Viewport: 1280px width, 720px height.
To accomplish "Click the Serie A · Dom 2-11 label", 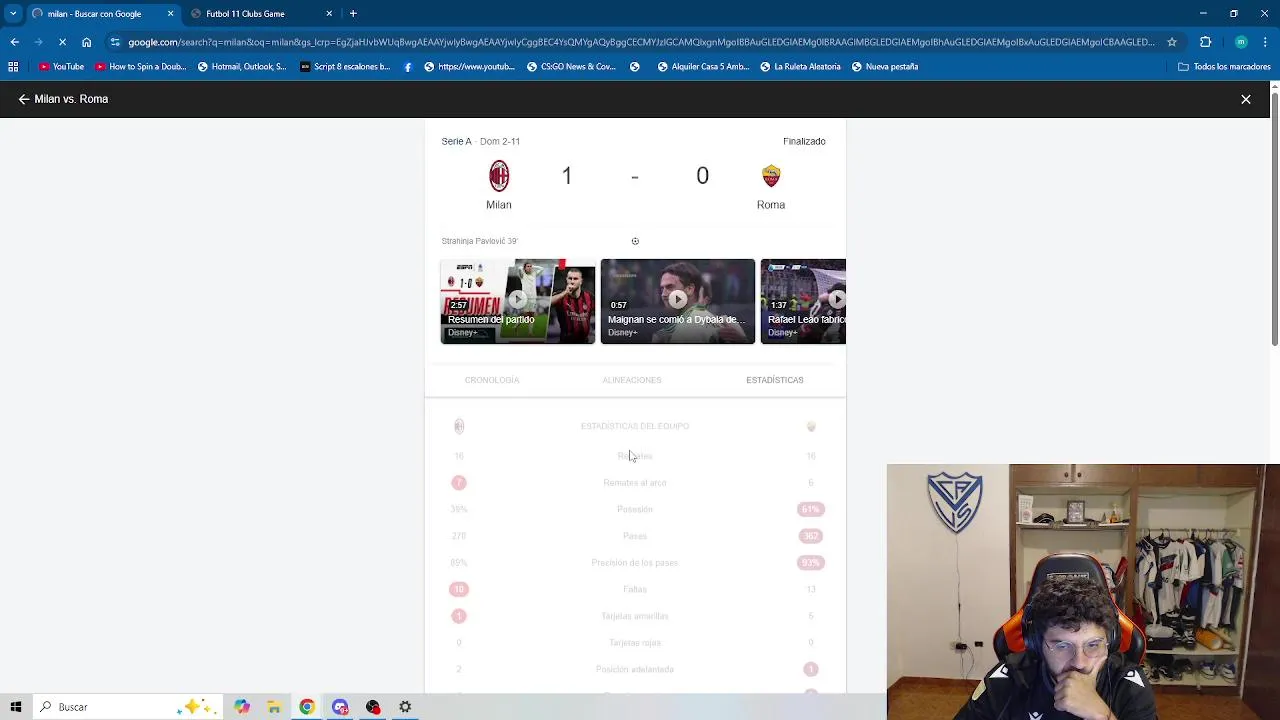I will click(x=481, y=141).
